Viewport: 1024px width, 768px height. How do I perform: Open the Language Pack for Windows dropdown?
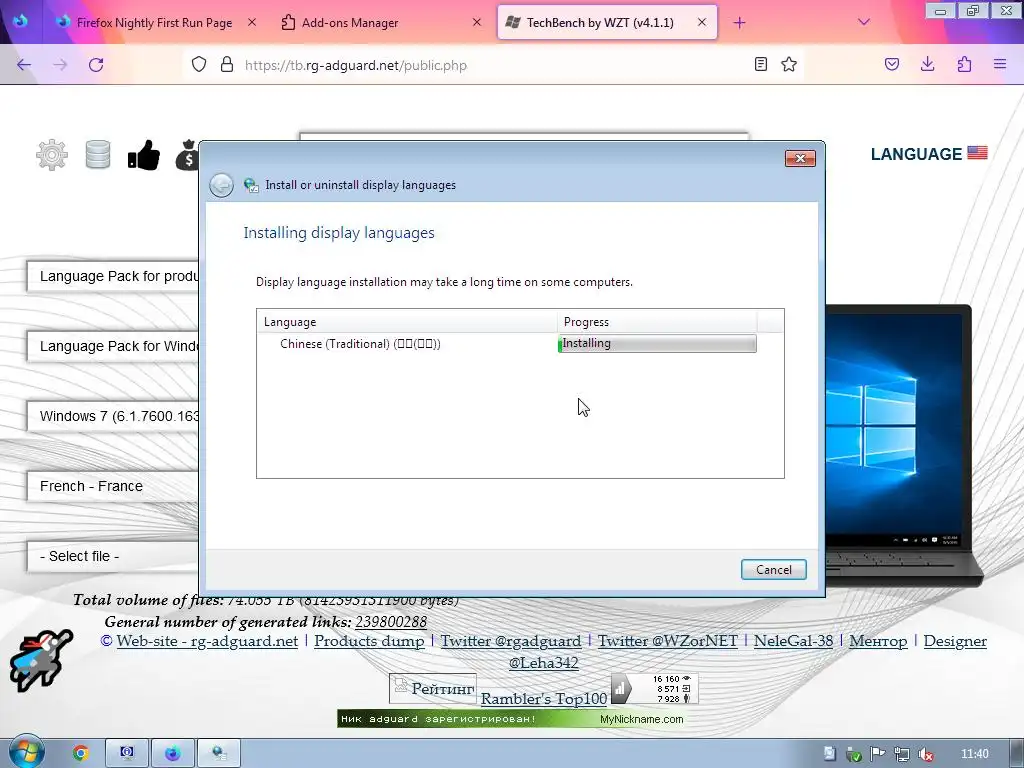pos(113,346)
